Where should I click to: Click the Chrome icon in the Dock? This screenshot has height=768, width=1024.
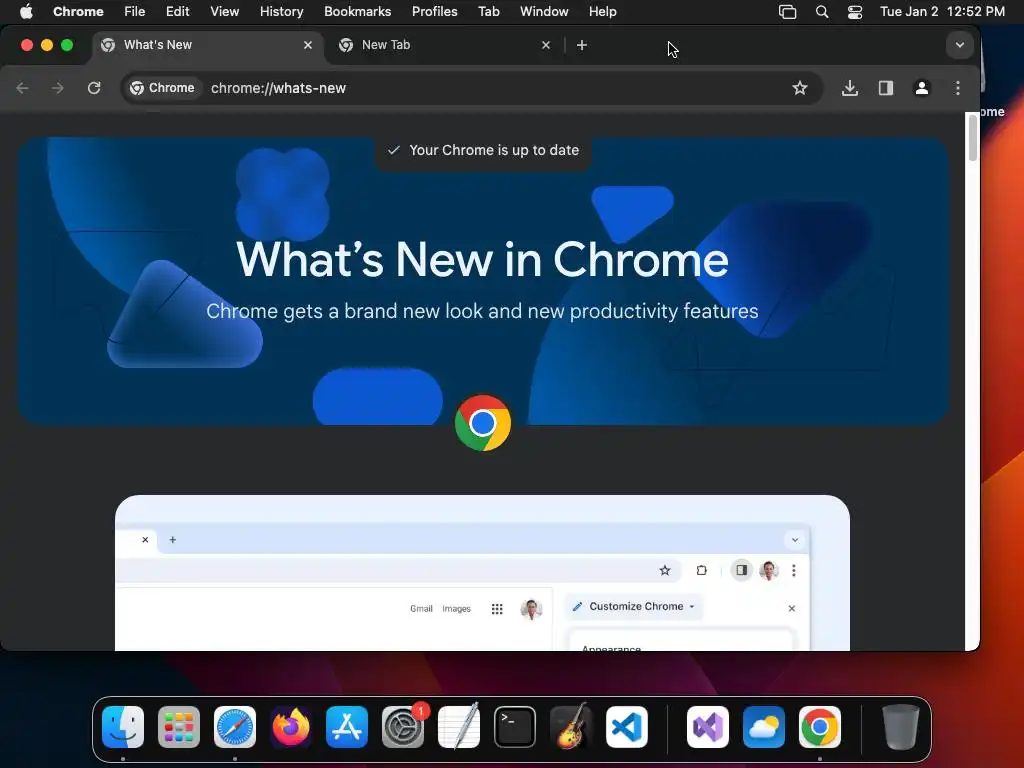point(820,727)
